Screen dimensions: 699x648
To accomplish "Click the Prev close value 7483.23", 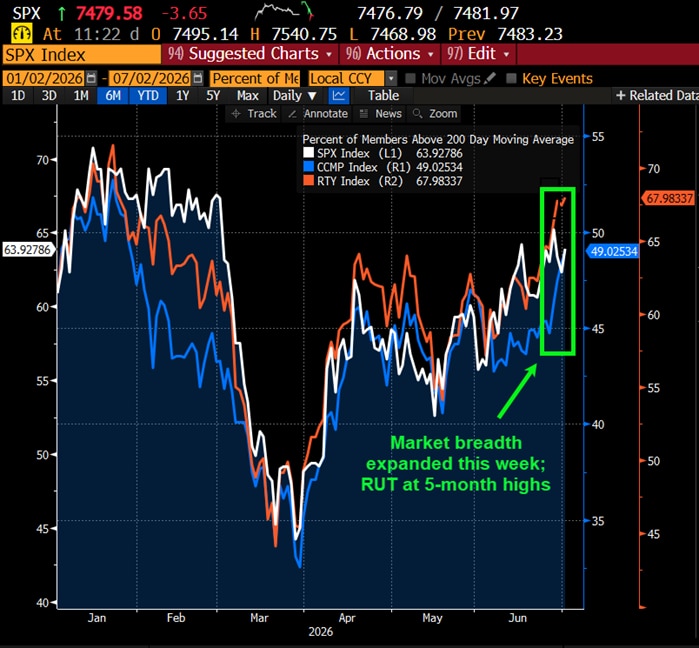I will (x=530, y=34).
